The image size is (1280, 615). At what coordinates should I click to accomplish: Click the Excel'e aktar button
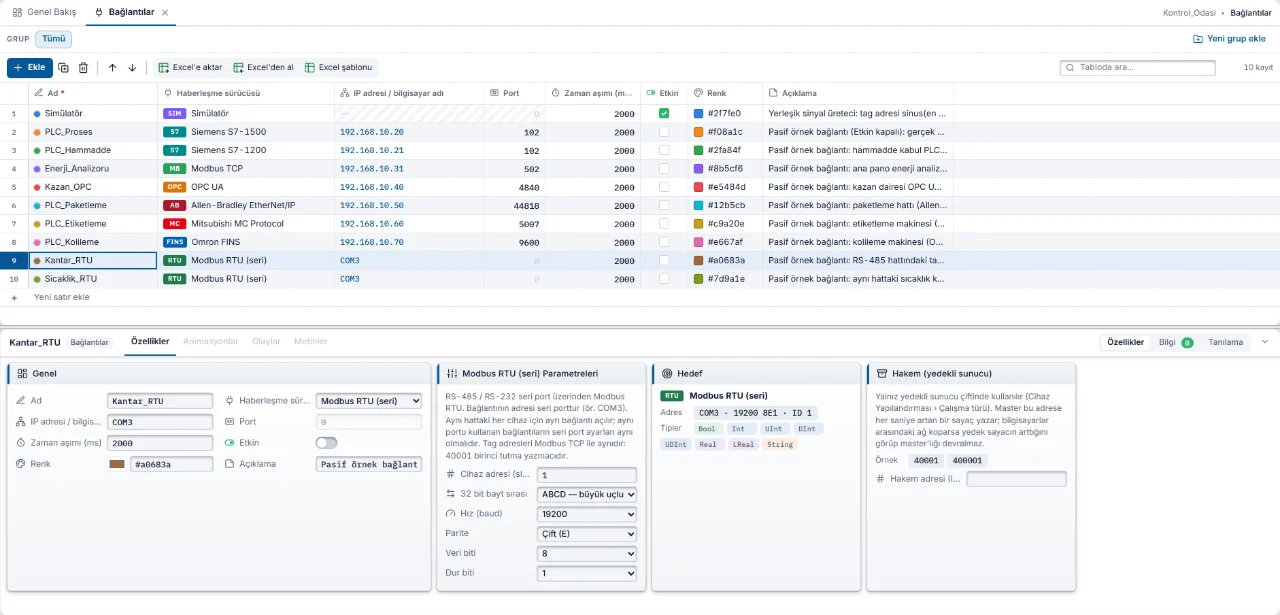pyautogui.click(x=190, y=68)
